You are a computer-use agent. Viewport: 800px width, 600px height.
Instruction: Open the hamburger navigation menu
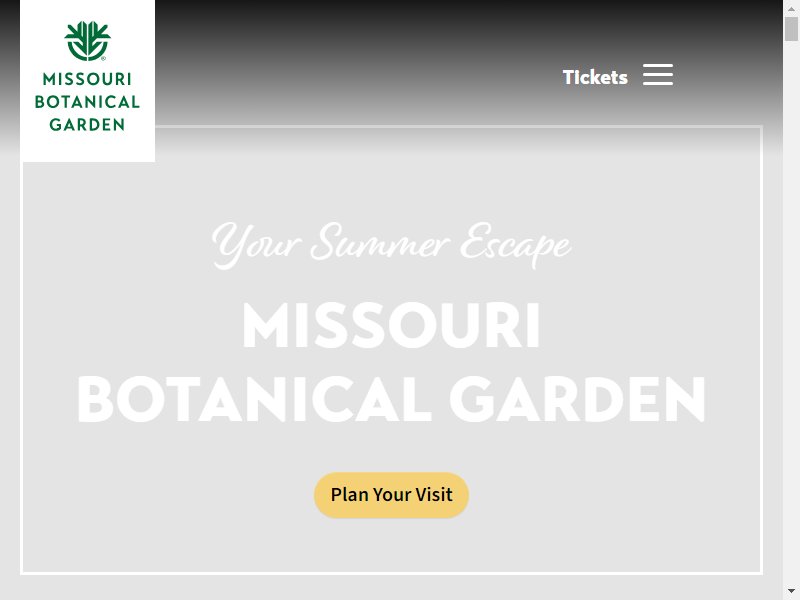coord(658,75)
